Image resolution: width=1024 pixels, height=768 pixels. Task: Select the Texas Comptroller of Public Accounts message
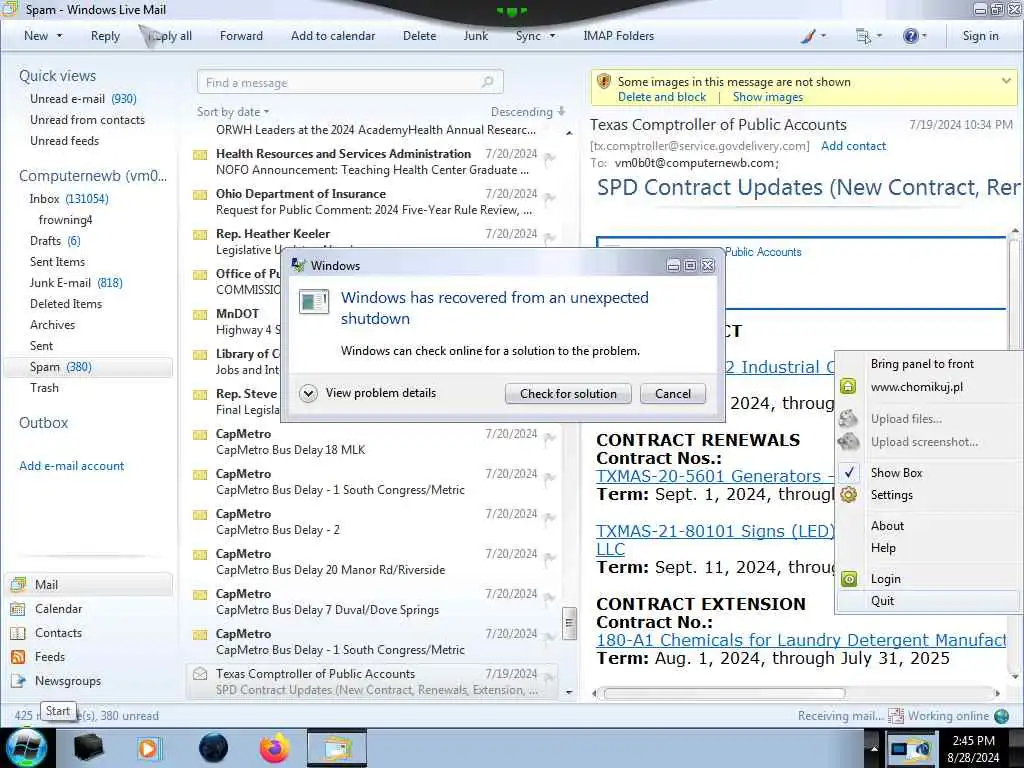[372, 681]
